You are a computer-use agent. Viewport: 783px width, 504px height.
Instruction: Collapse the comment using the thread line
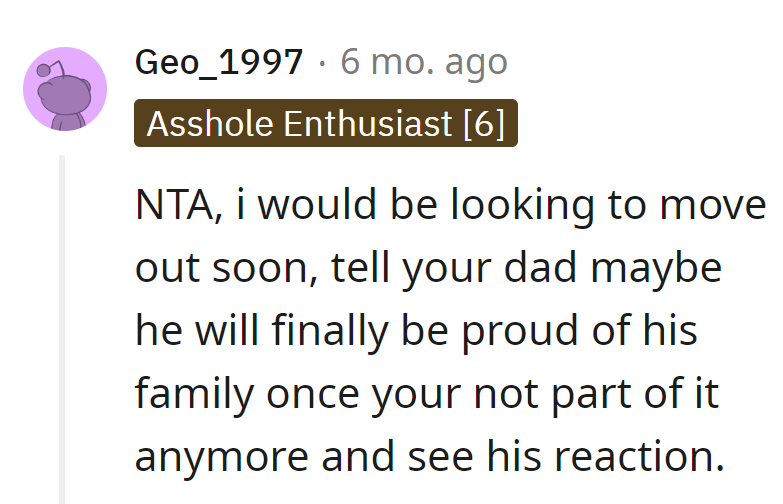(x=61, y=330)
